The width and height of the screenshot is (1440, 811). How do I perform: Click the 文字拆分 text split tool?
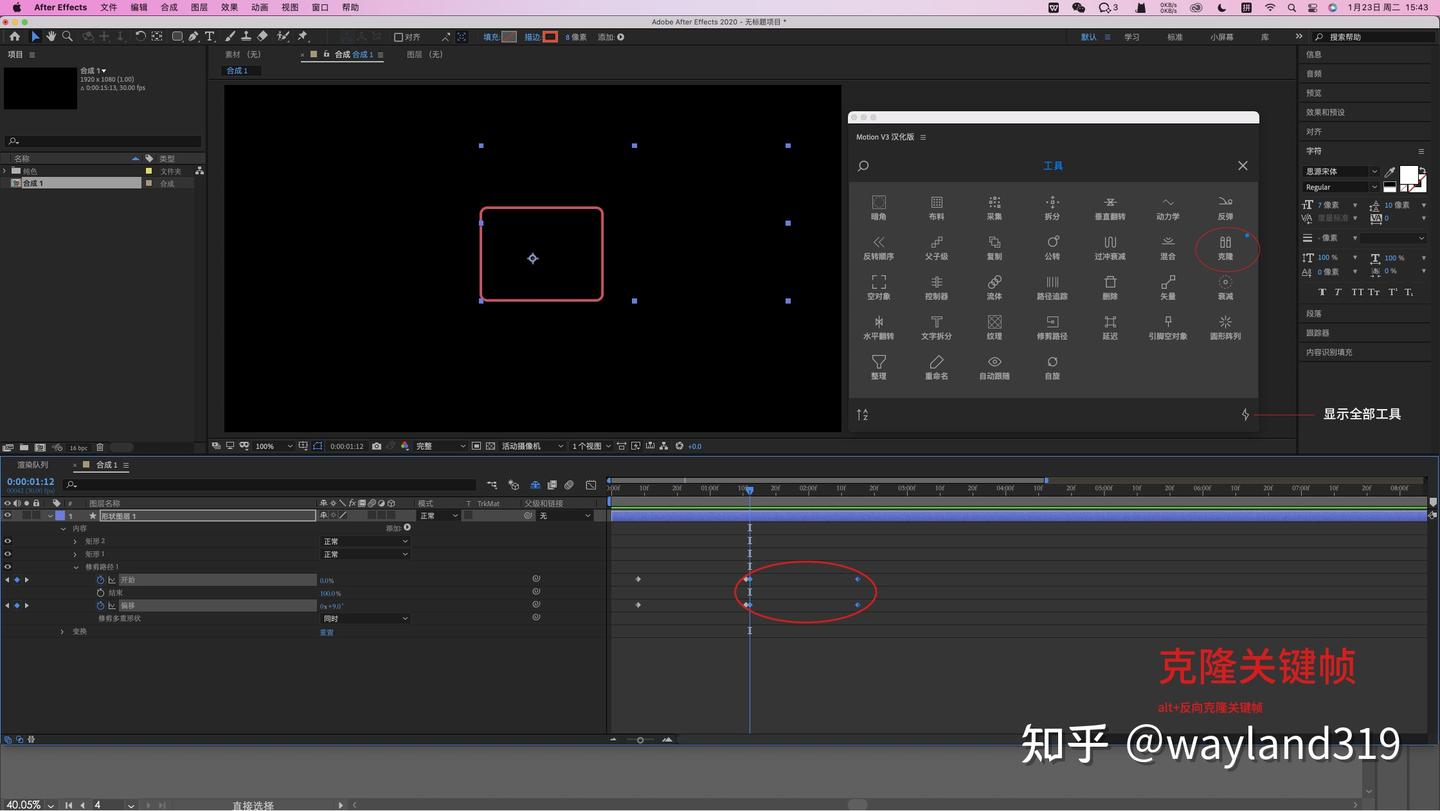pyautogui.click(x=936, y=327)
